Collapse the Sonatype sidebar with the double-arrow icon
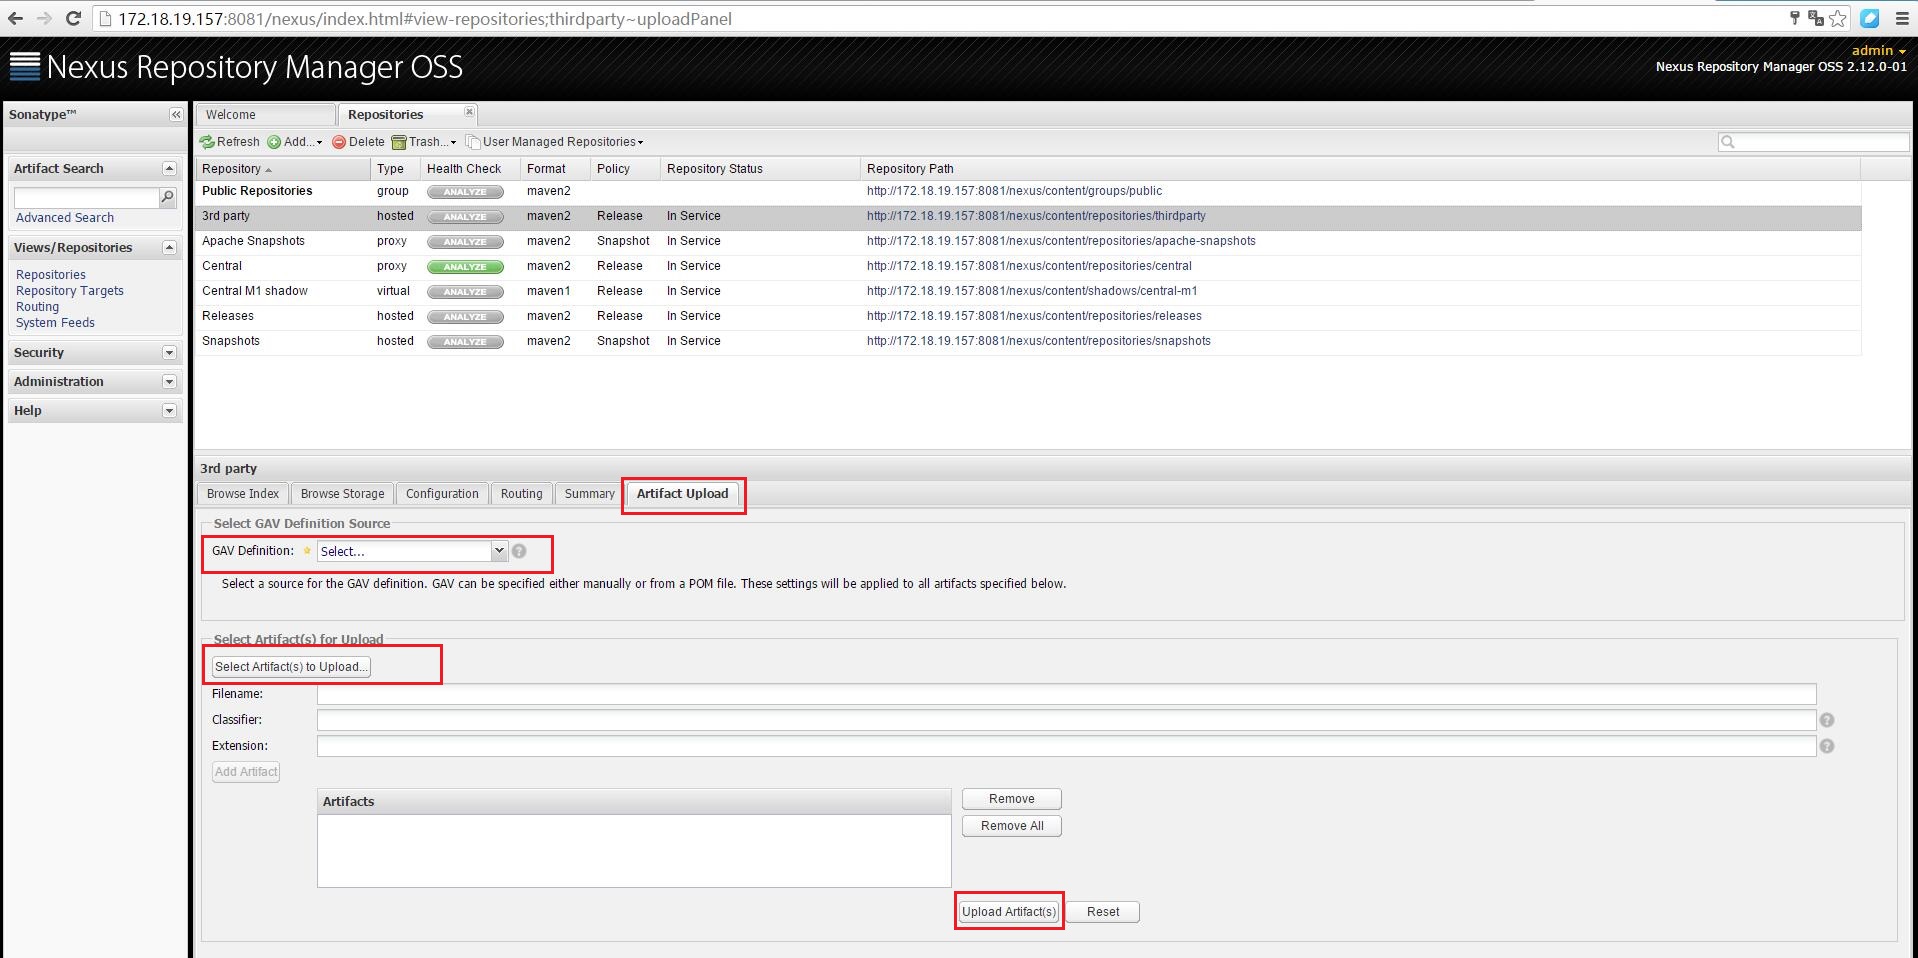The image size is (1918, 958). (x=176, y=115)
